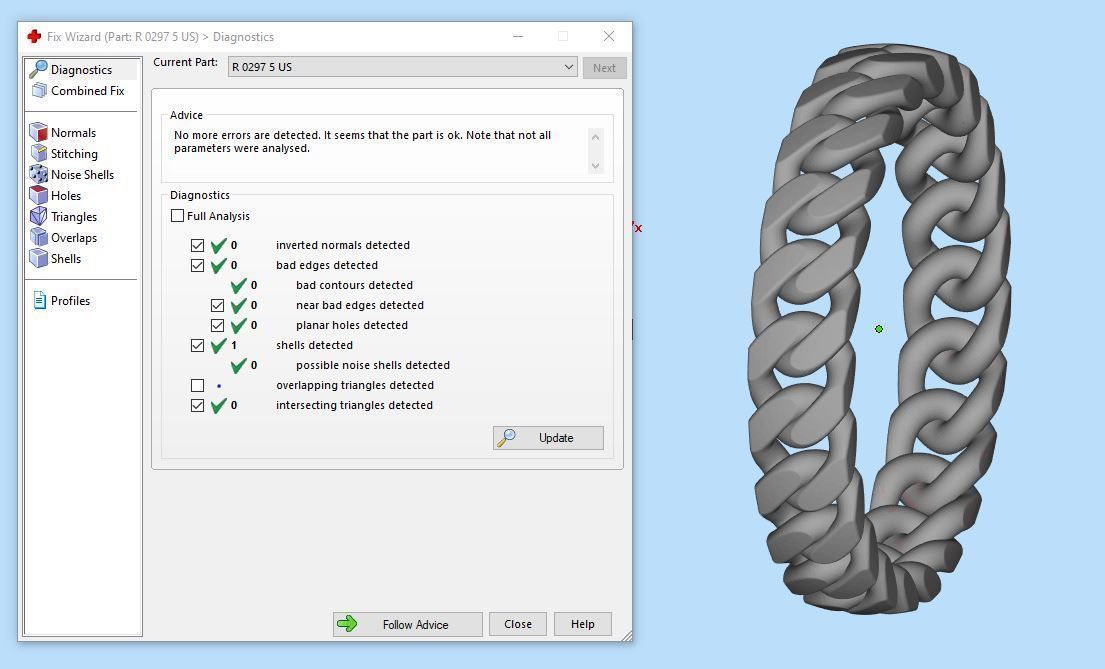Go to Holes fix page

(x=66, y=196)
